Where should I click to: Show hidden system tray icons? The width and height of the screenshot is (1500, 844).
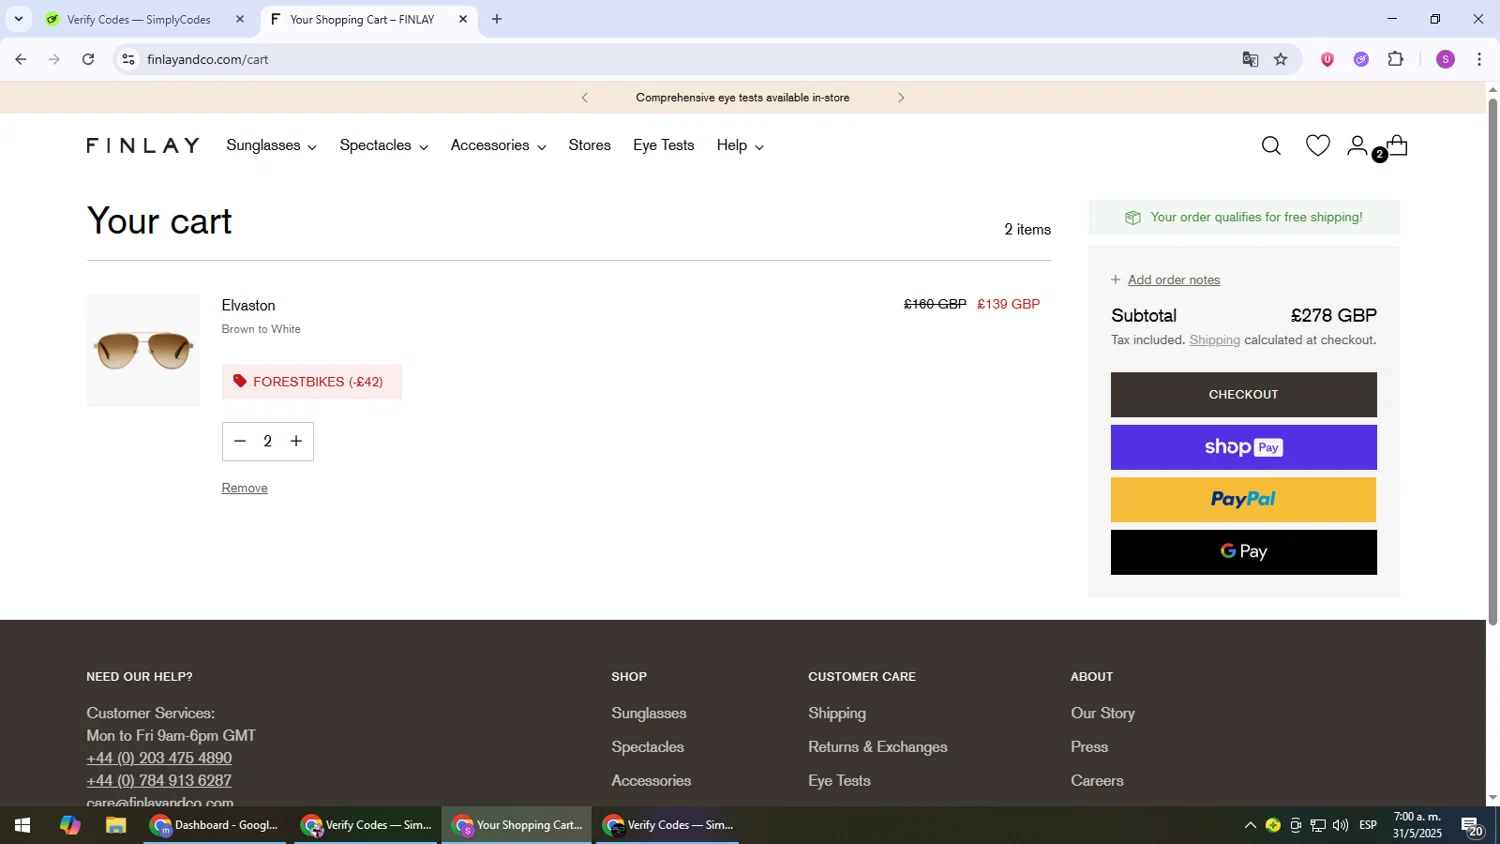(x=1250, y=826)
